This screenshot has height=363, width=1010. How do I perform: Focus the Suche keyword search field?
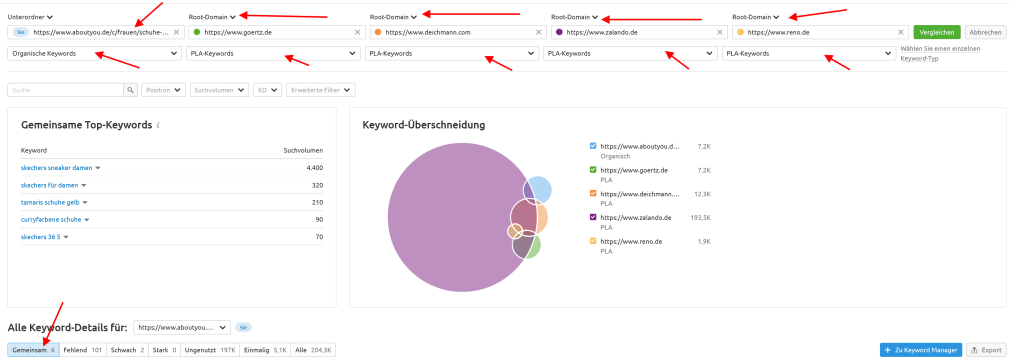65,90
